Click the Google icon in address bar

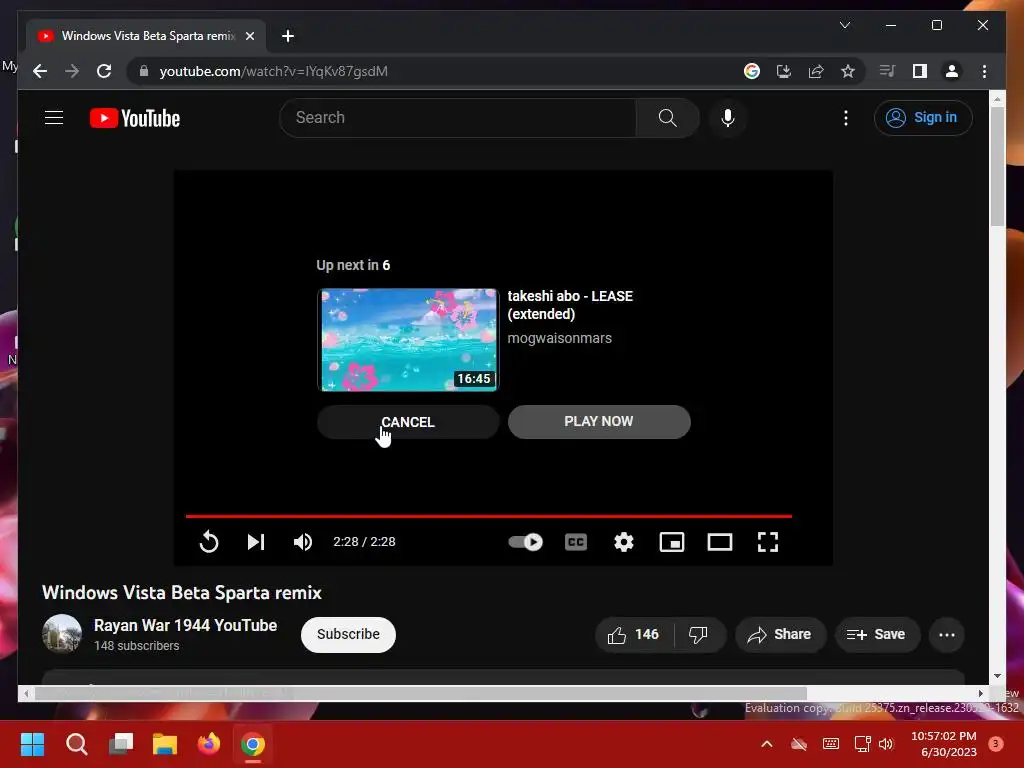(752, 71)
